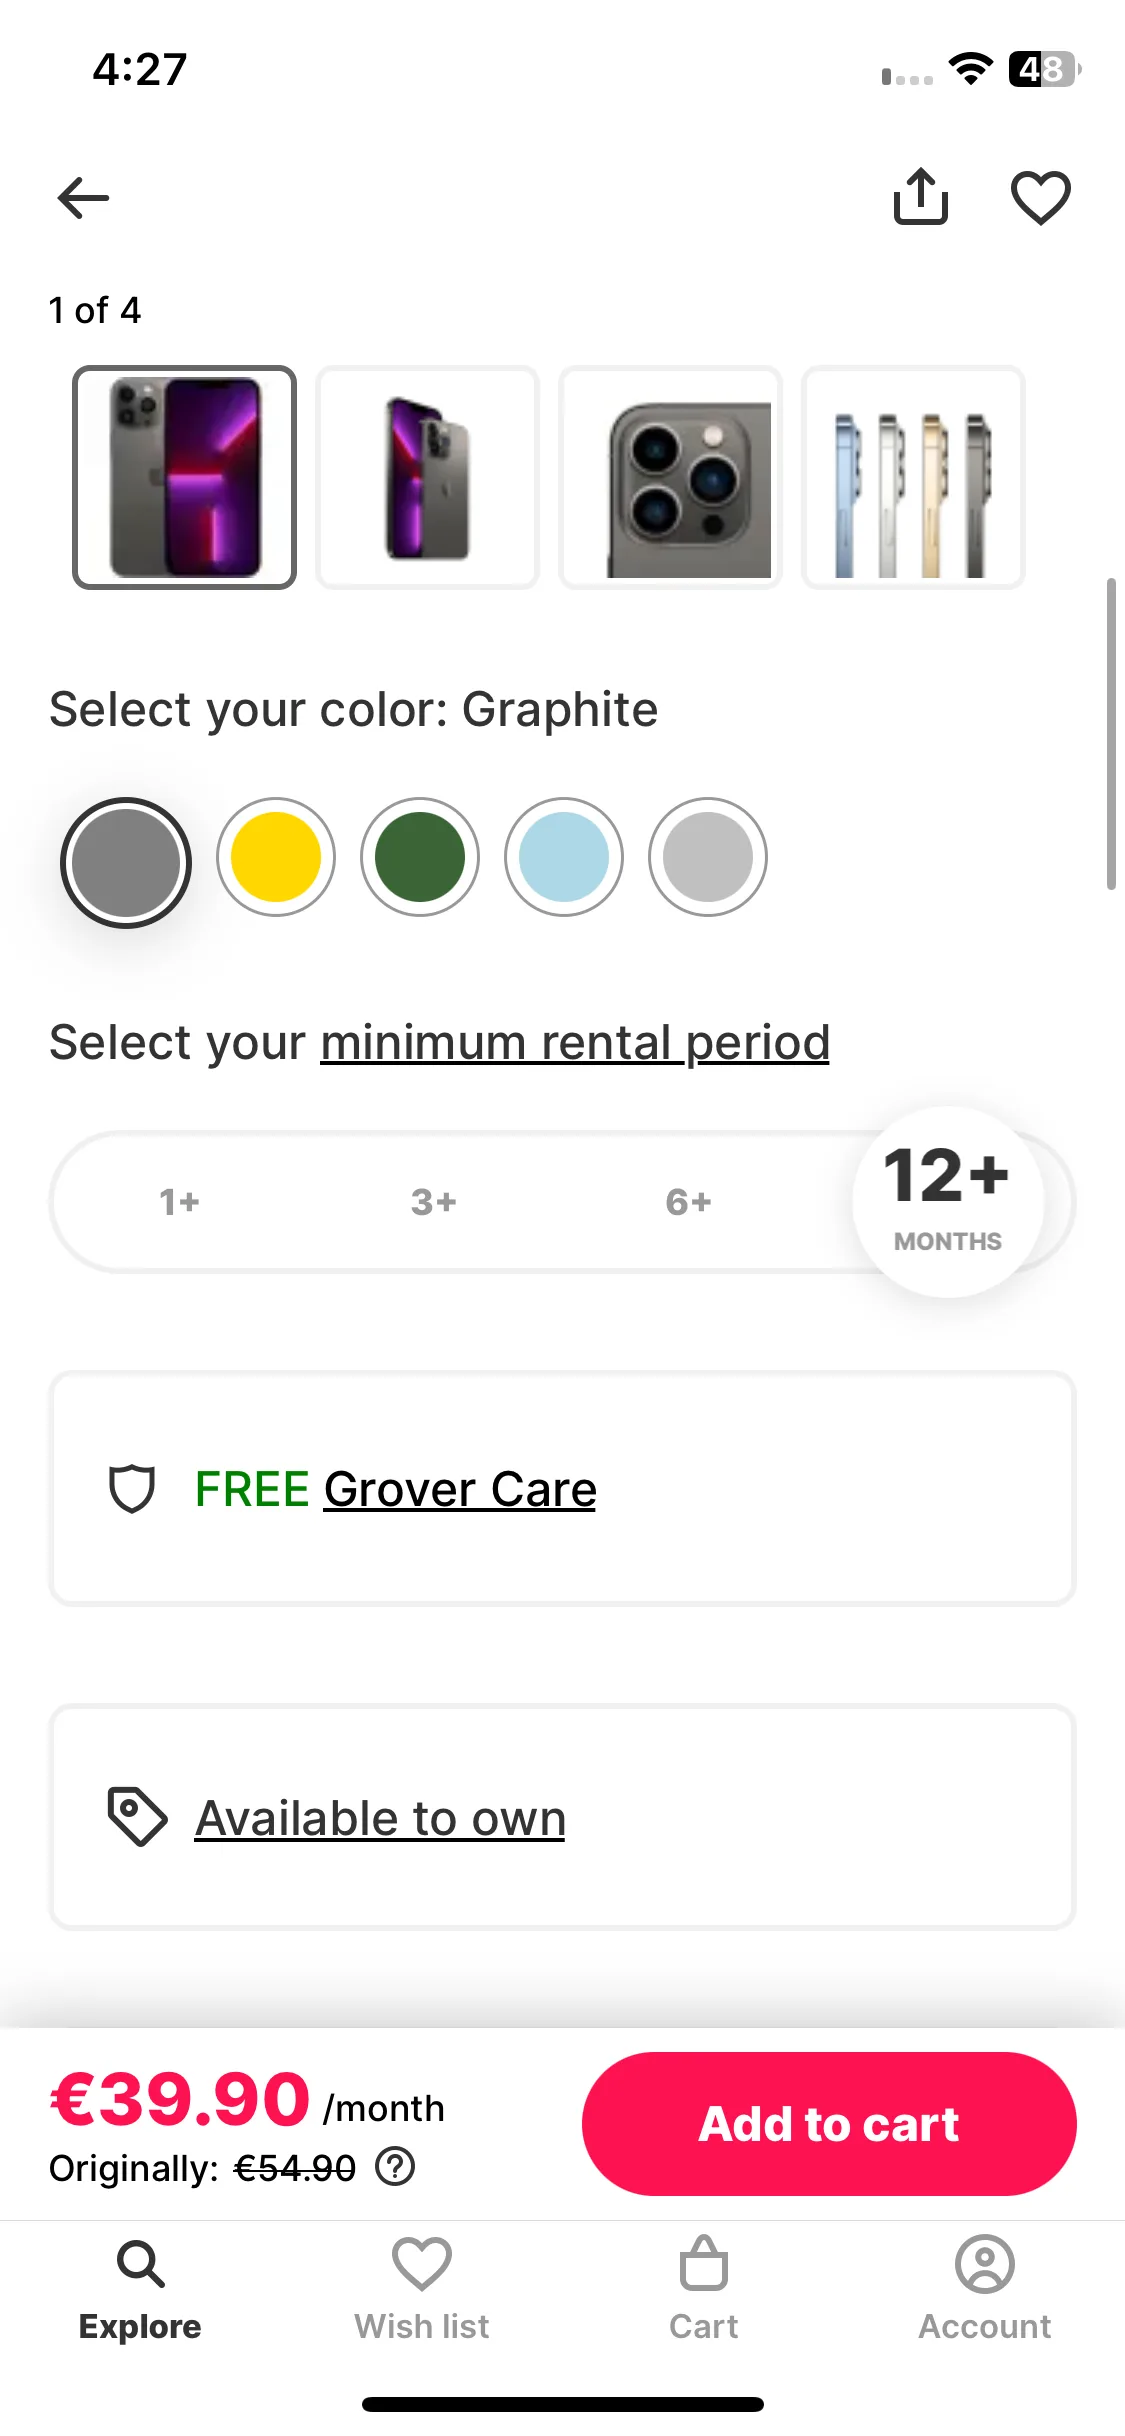Viewport: 1125px width, 2436px height.
Task: Select the 3+ month rental period
Action: 434,1201
